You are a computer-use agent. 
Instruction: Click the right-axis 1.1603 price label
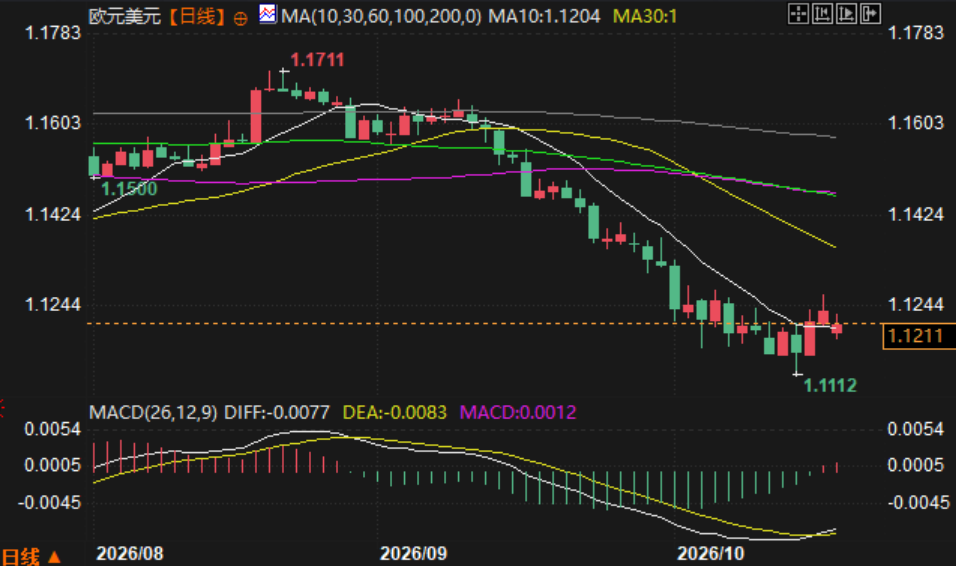916,123
